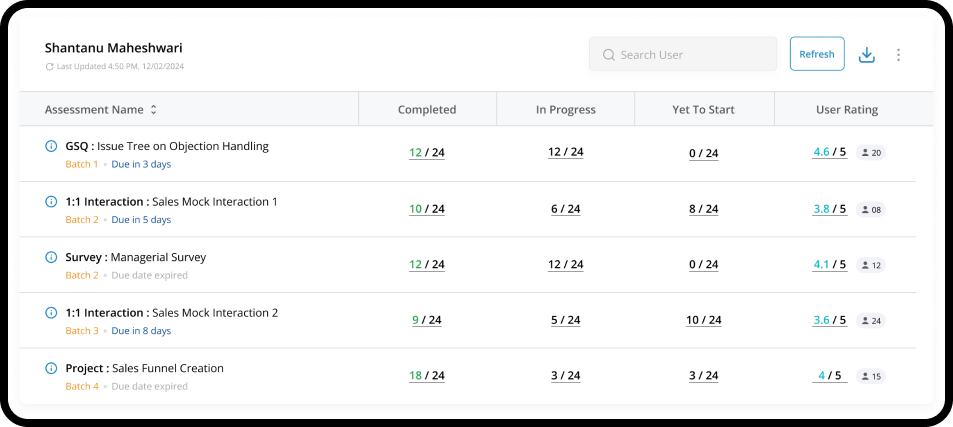This screenshot has height=427, width=953.
Task: Click the 20 raters badge for GSQ row
Action: point(871,153)
